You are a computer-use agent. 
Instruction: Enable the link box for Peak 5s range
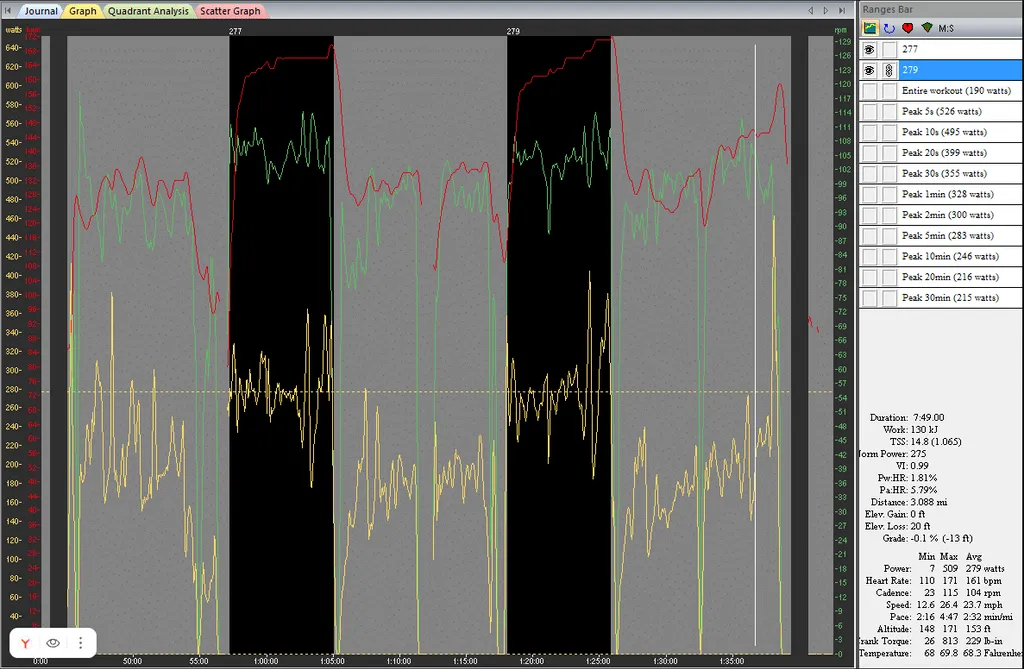coord(889,112)
